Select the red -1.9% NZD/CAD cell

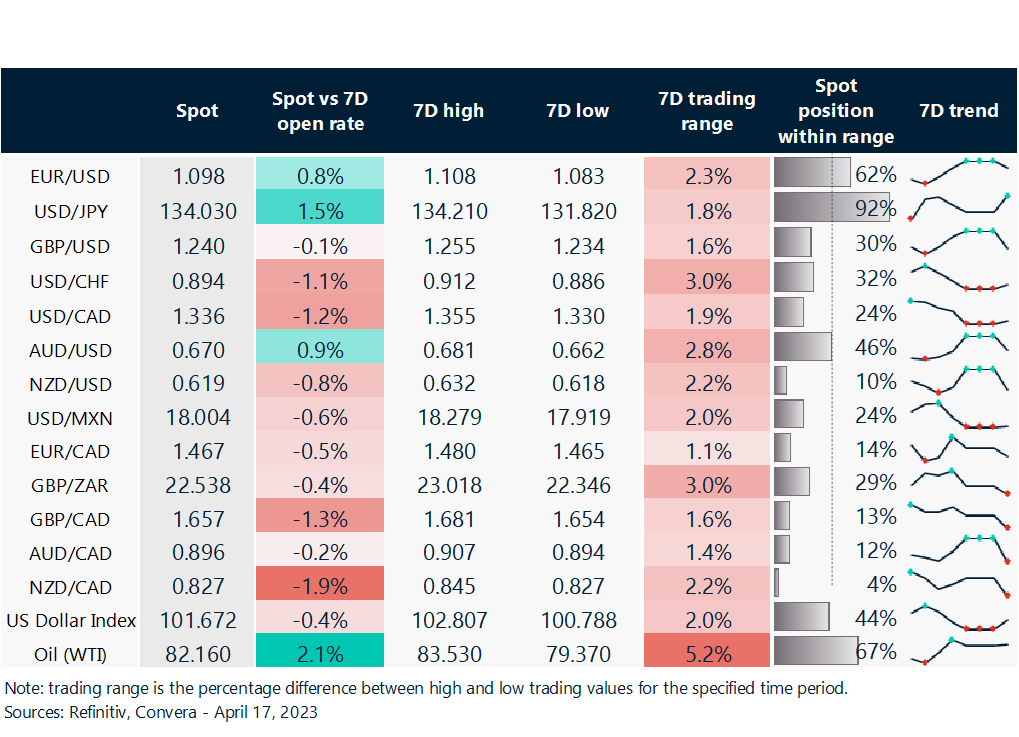[x=320, y=587]
